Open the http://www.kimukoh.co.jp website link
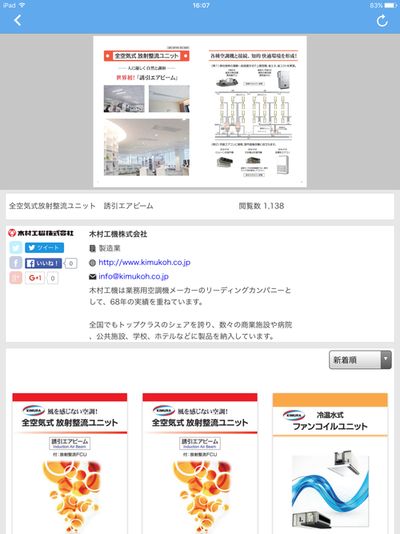 [x=144, y=262]
